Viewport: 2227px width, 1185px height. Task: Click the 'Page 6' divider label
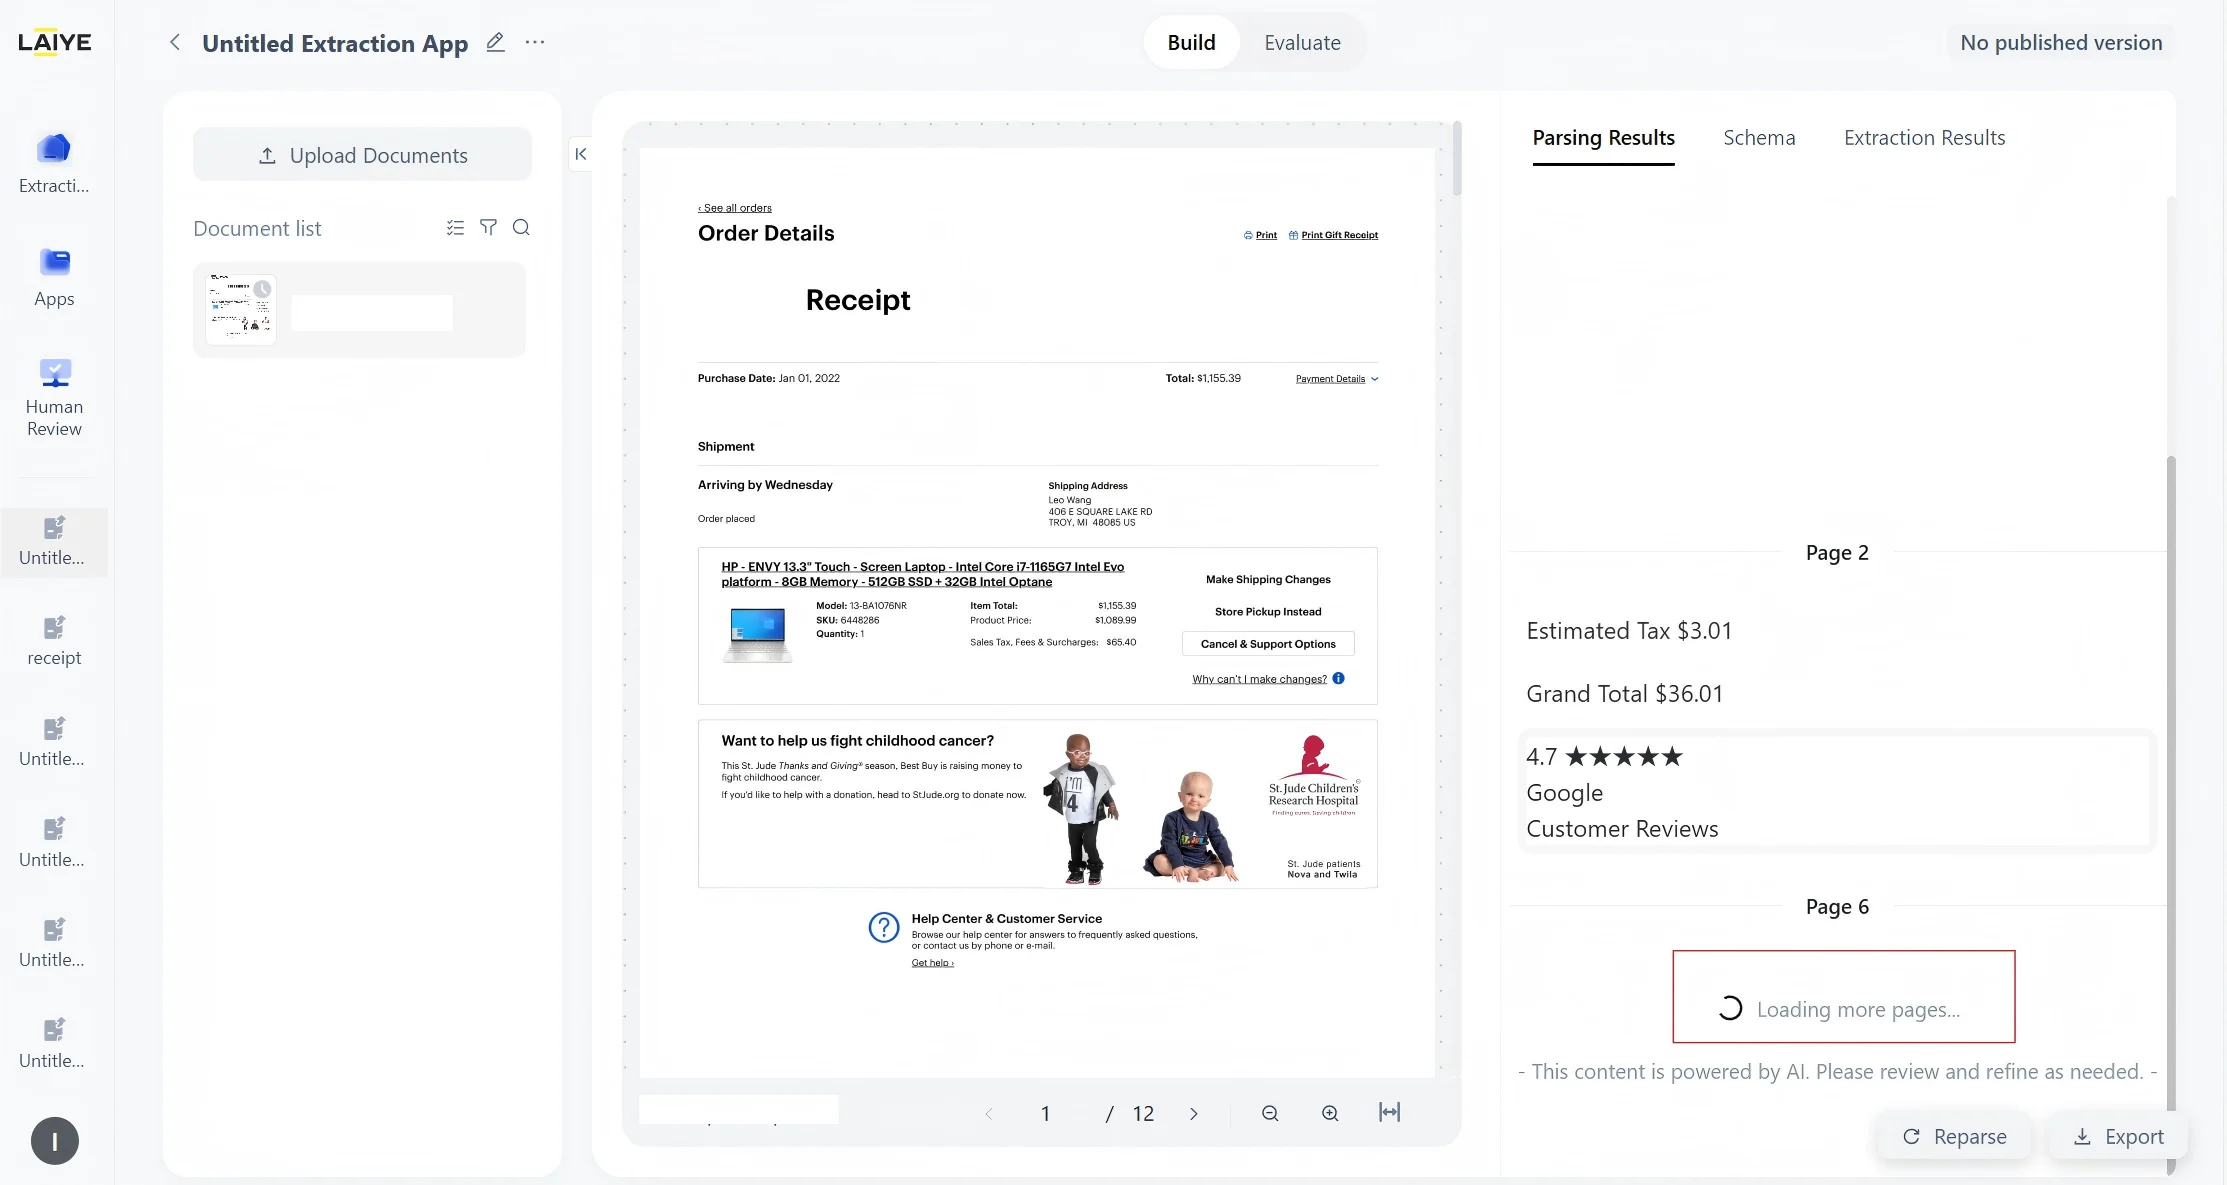click(1837, 907)
